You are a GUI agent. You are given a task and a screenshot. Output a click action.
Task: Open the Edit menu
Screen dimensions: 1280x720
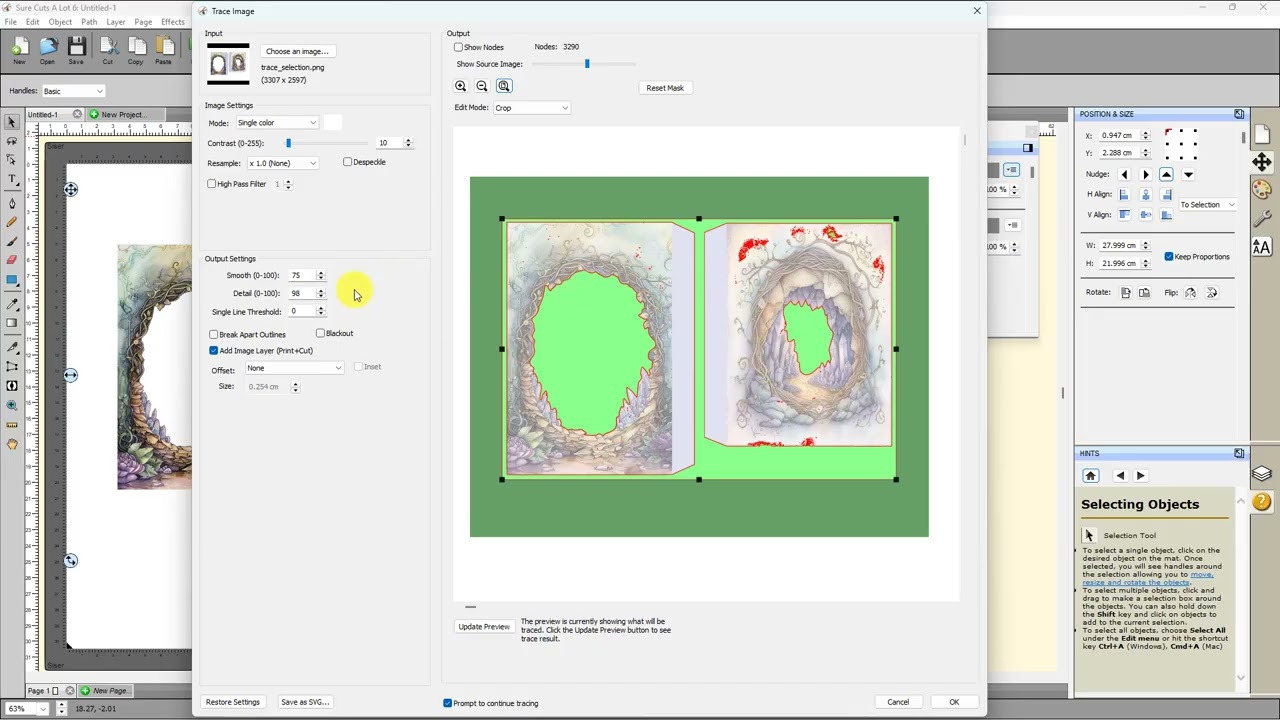(x=33, y=22)
